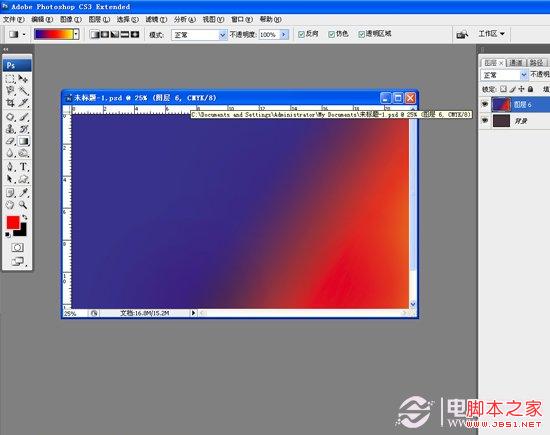Toggle the Reverse (反向) checkbox
The image size is (550, 435).
click(x=301, y=34)
